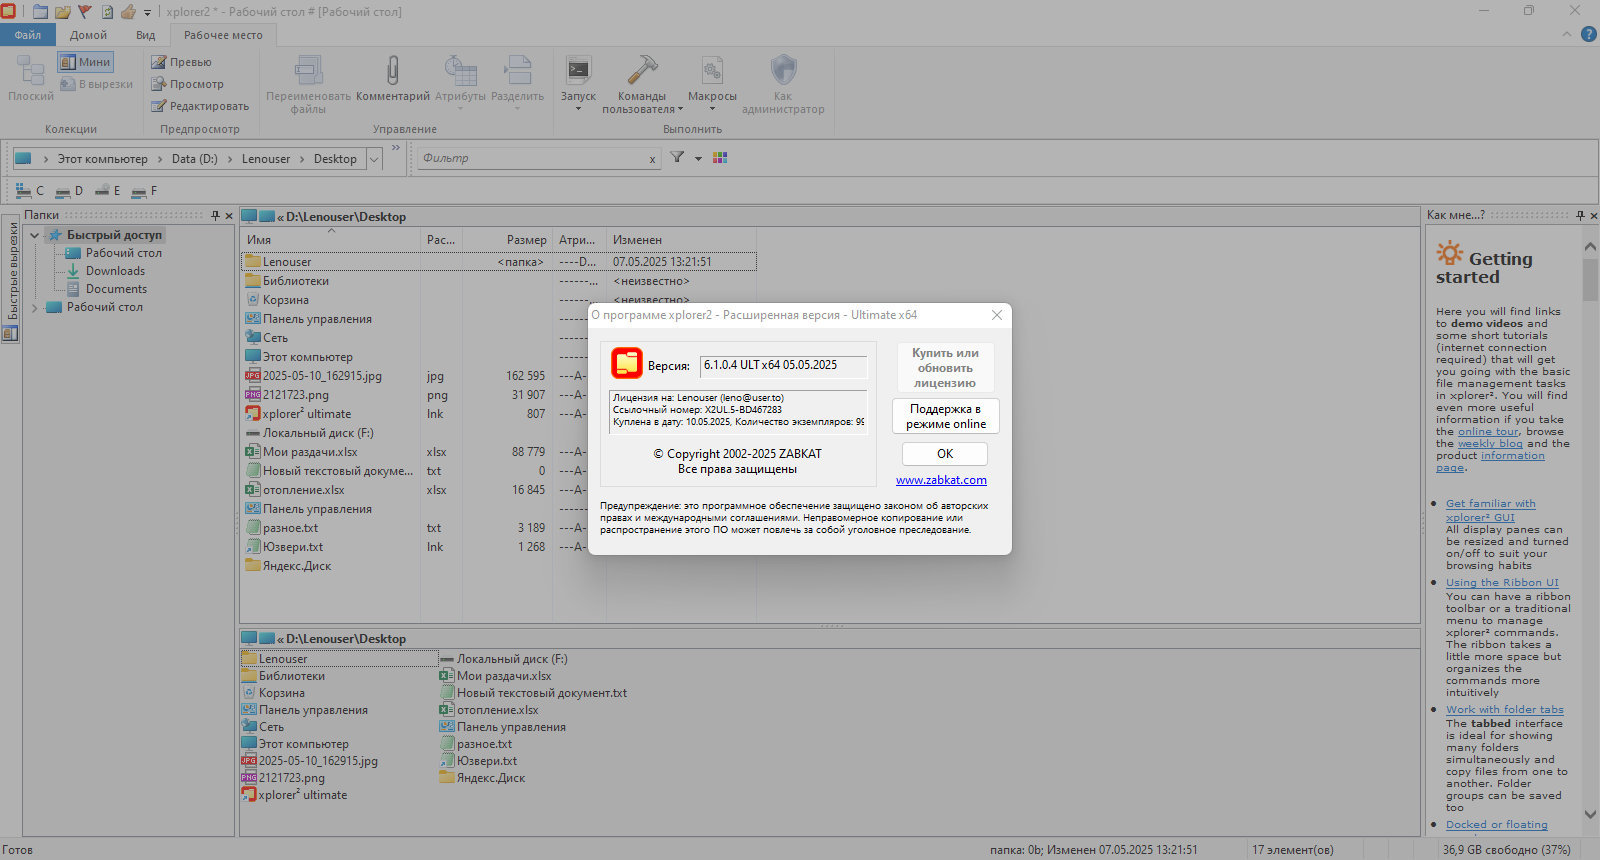Click the filter funnel icon beside Фильтр
This screenshot has width=1600, height=860.
pos(677,157)
